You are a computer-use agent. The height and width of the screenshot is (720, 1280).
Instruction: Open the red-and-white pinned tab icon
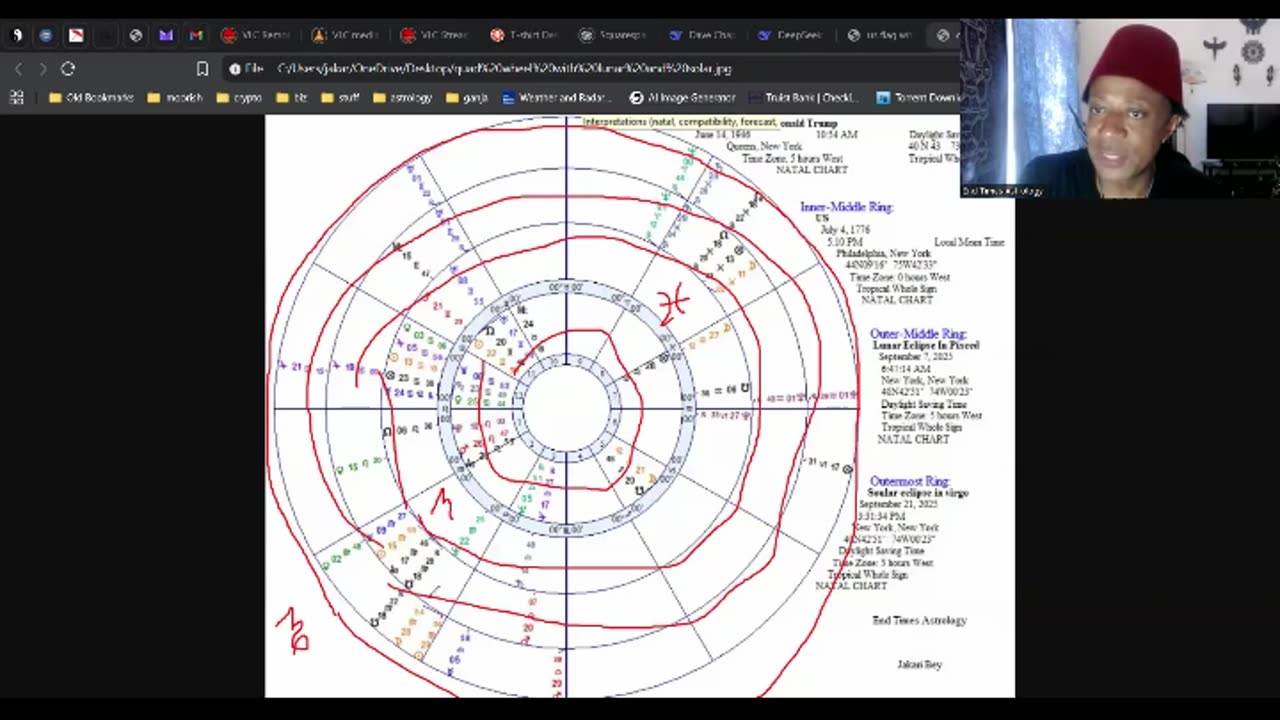(x=76, y=35)
